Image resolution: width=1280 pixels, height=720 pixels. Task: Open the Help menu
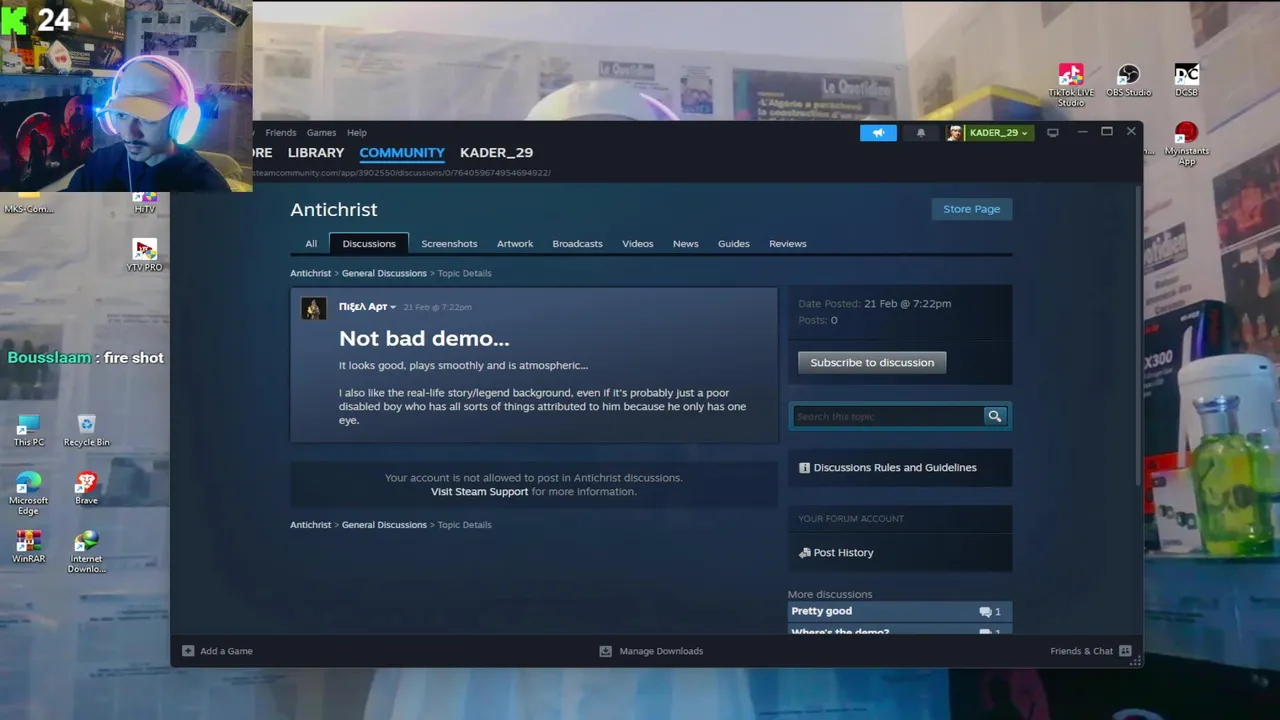(x=357, y=132)
